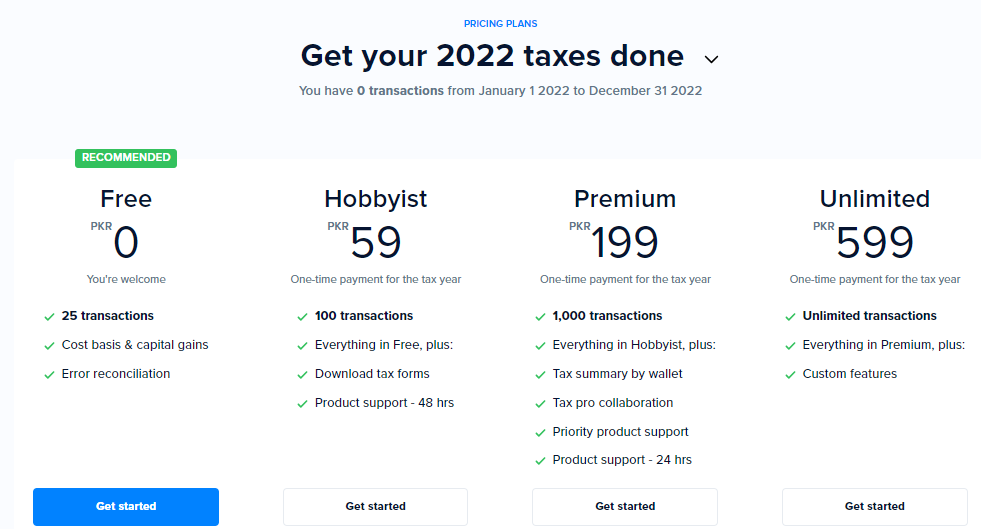Click Get started under Free plan

pos(126,506)
